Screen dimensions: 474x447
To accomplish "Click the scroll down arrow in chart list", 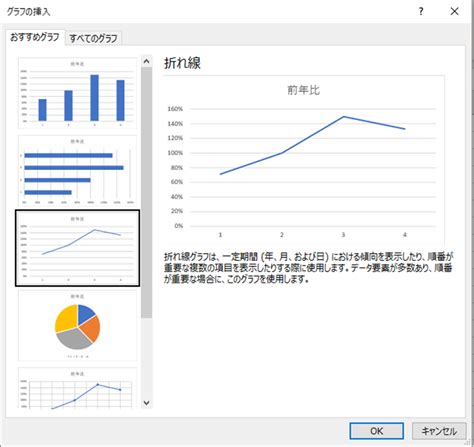I will (146, 403).
